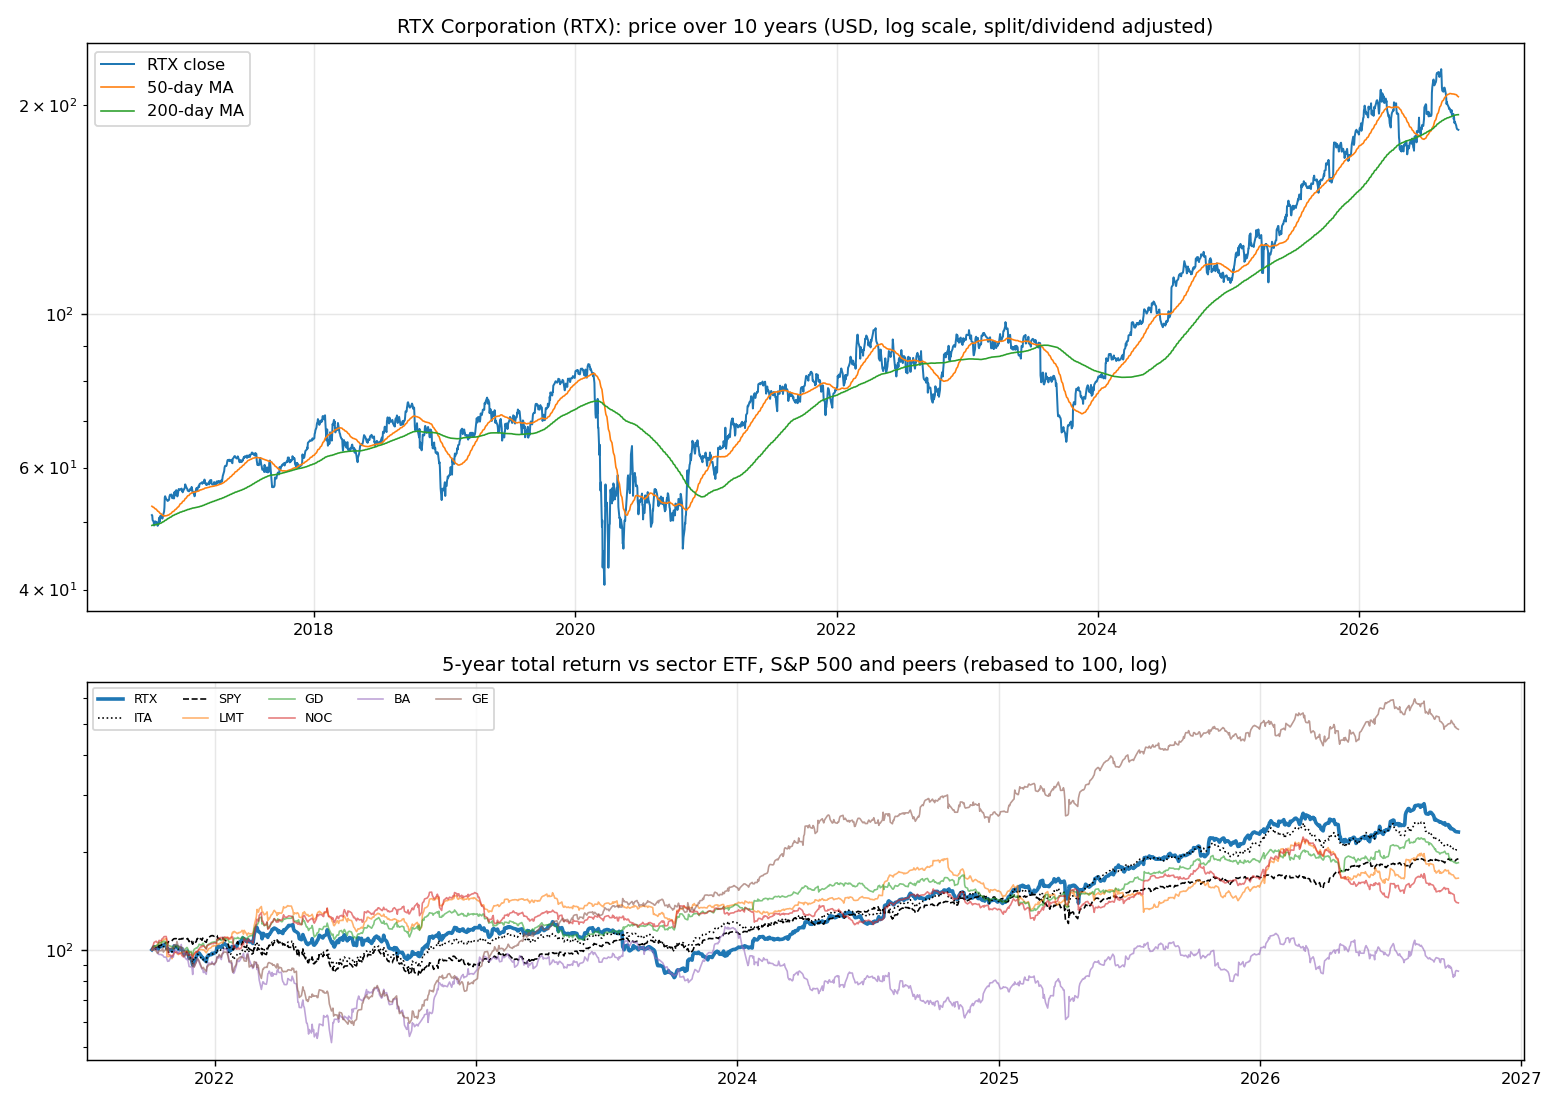
Task: Click the GE entry in the lower legend
Action: [x=463, y=699]
